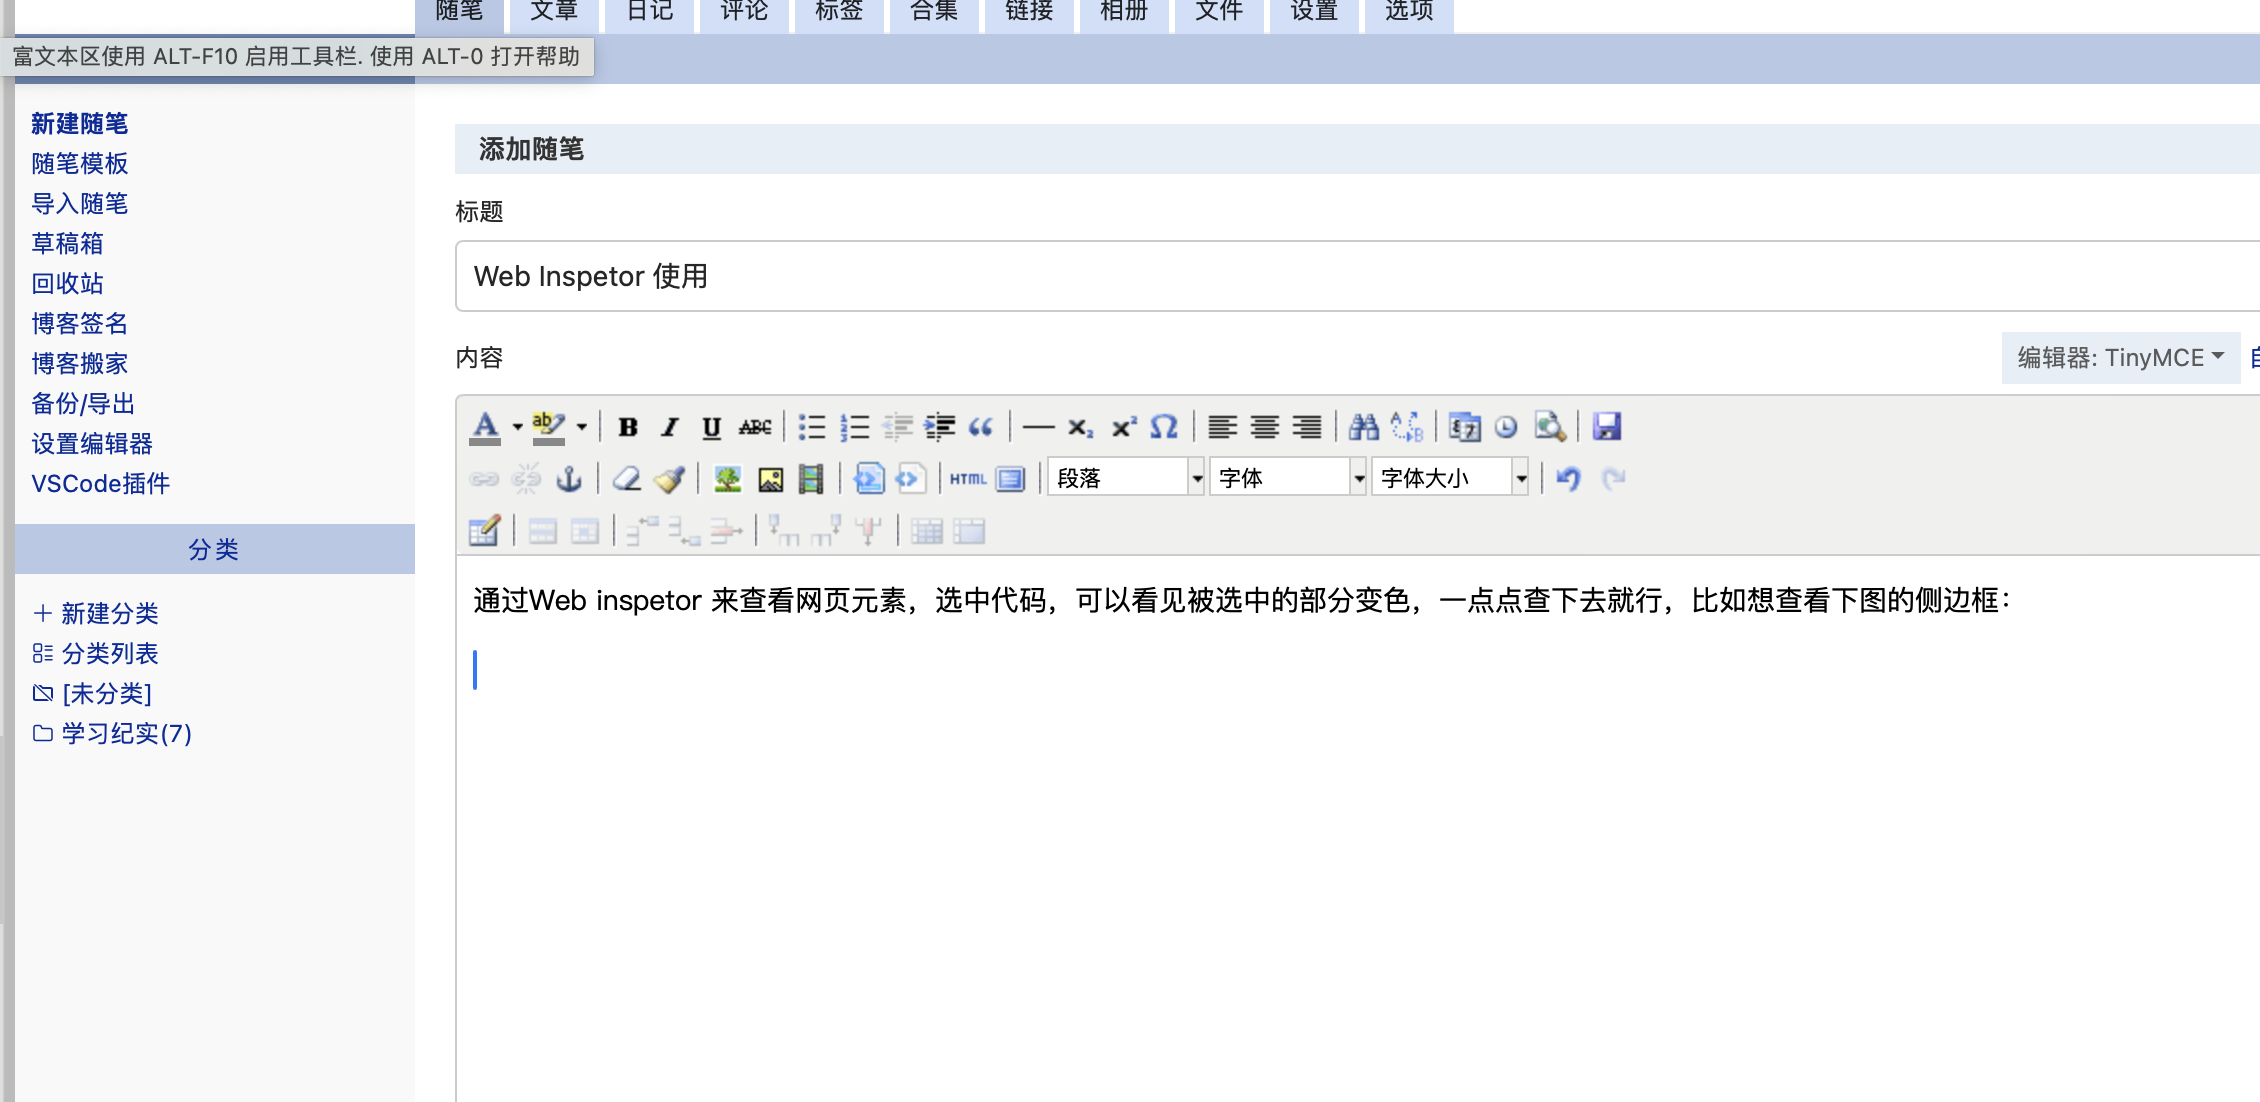Insert a bulleted list
This screenshot has width=2260, height=1102.
(811, 427)
